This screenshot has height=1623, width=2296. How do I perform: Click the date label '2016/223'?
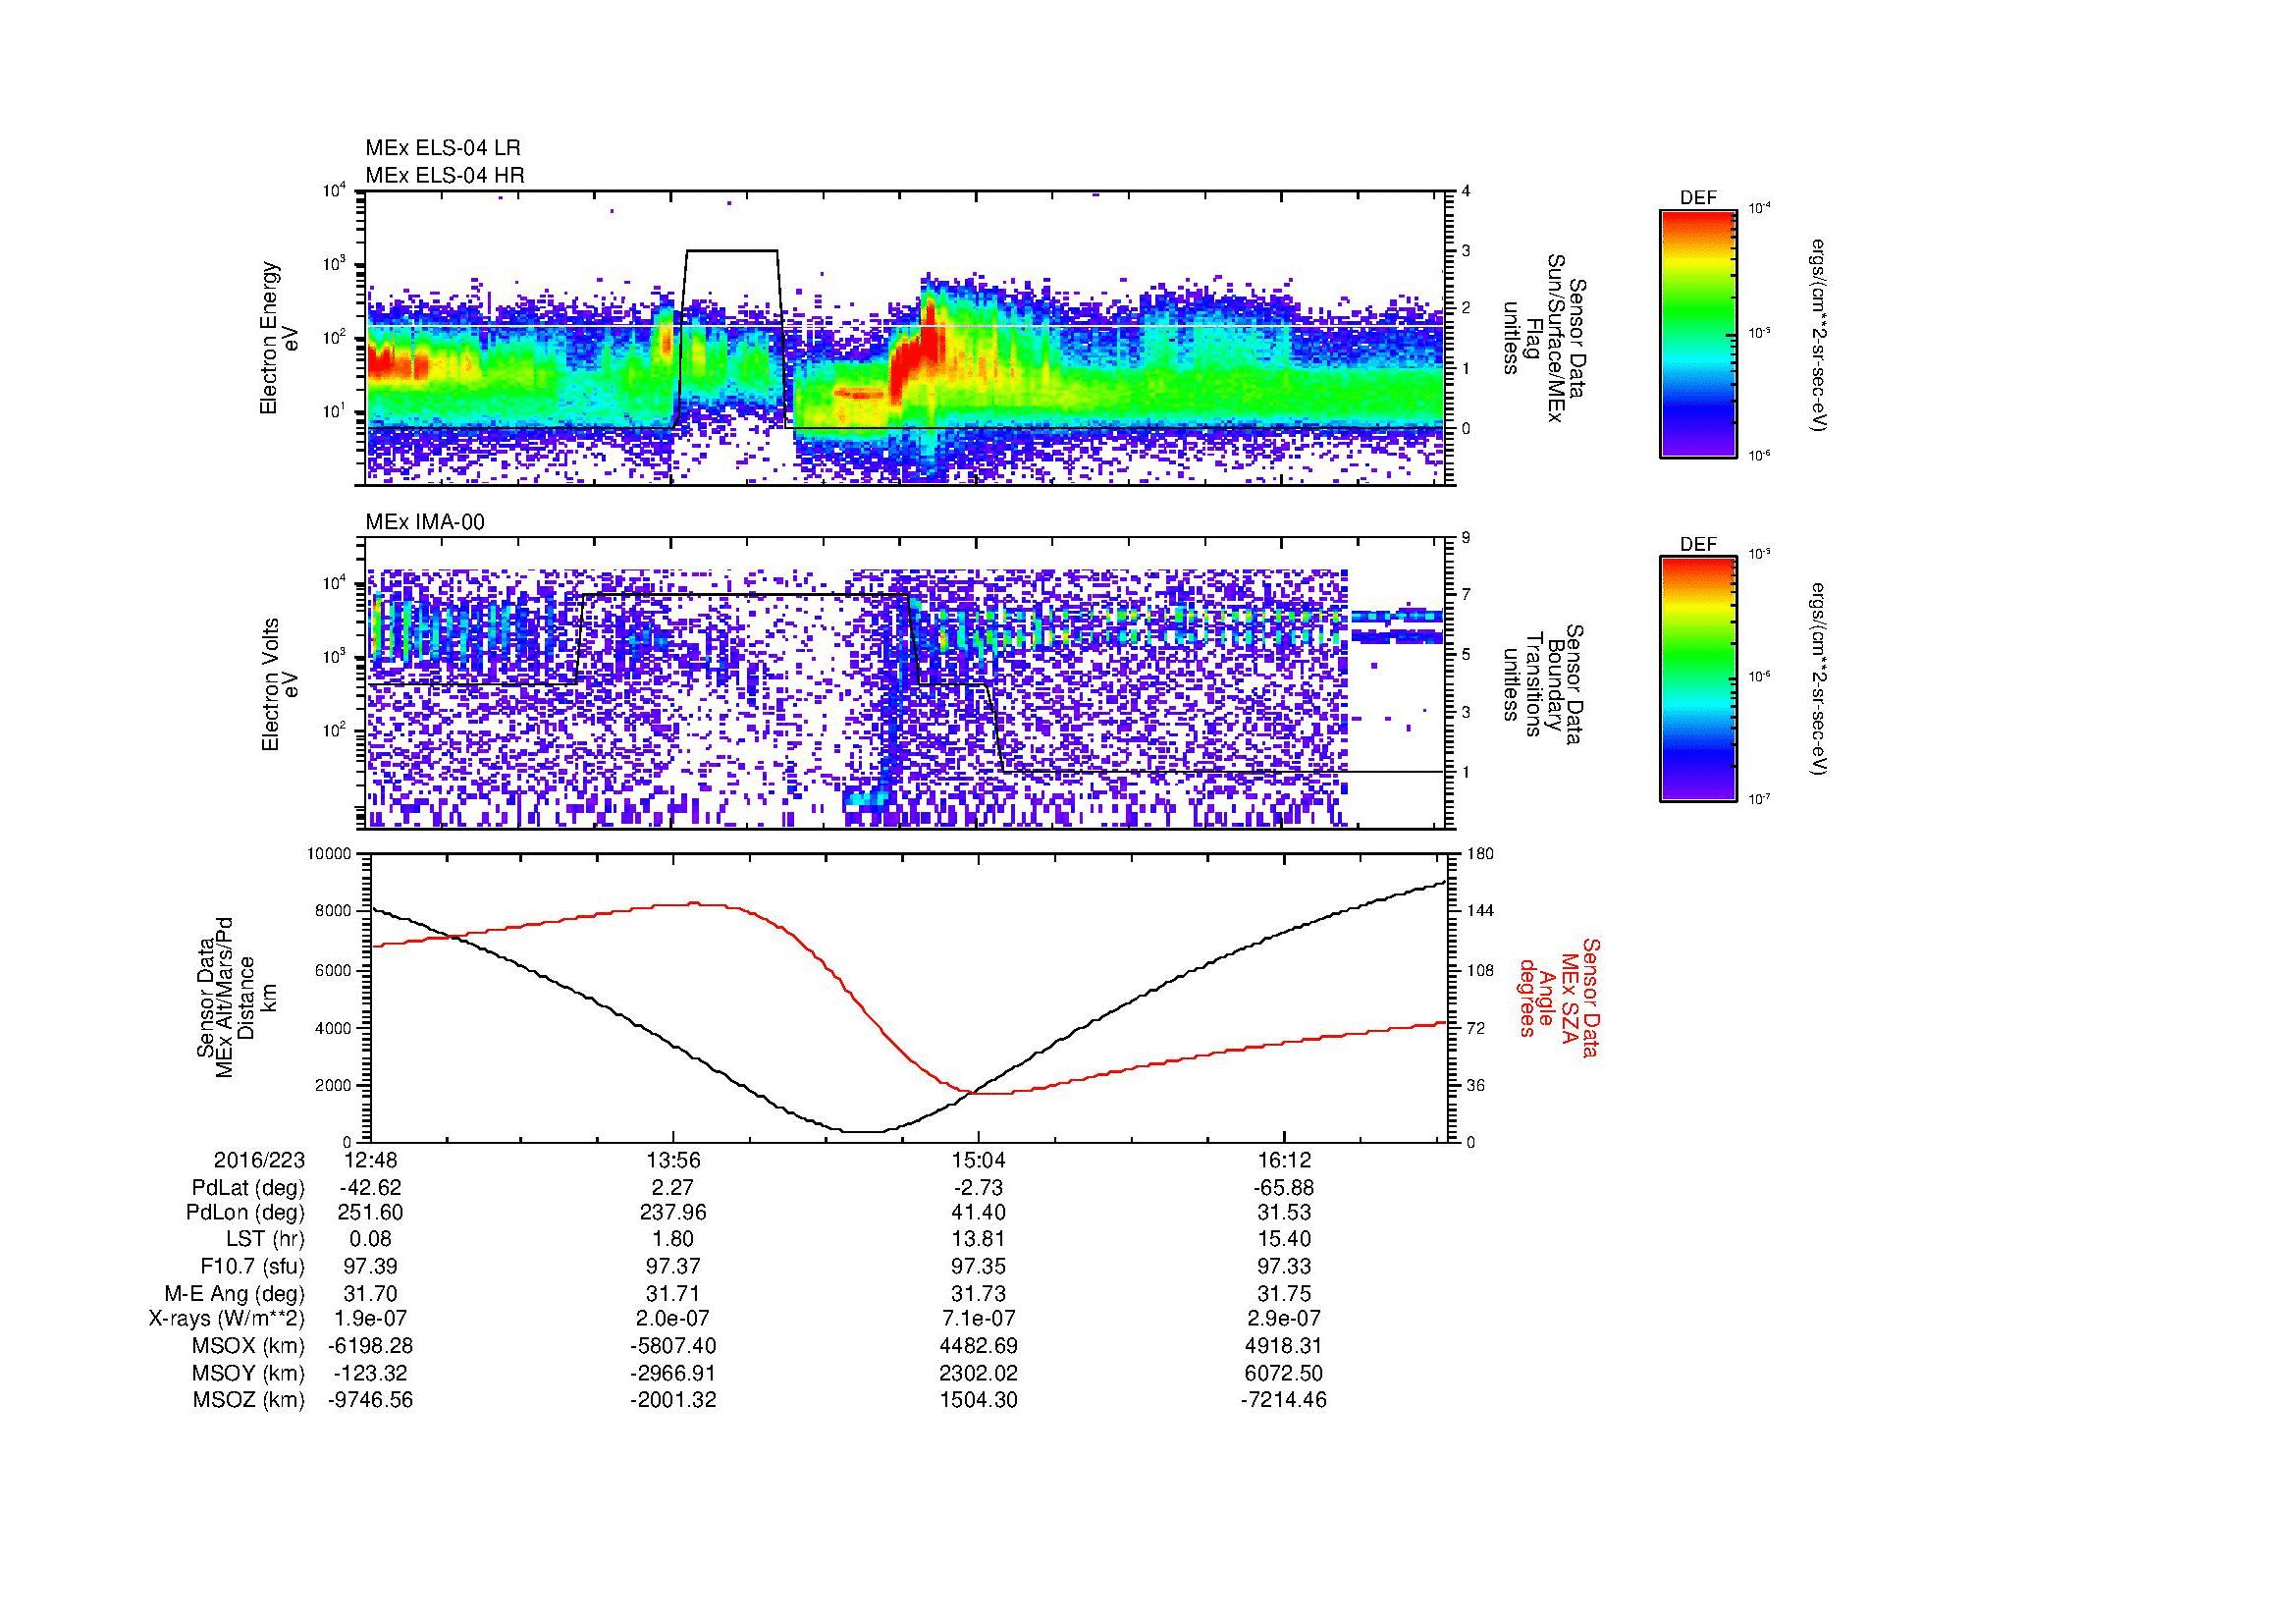coord(259,1160)
